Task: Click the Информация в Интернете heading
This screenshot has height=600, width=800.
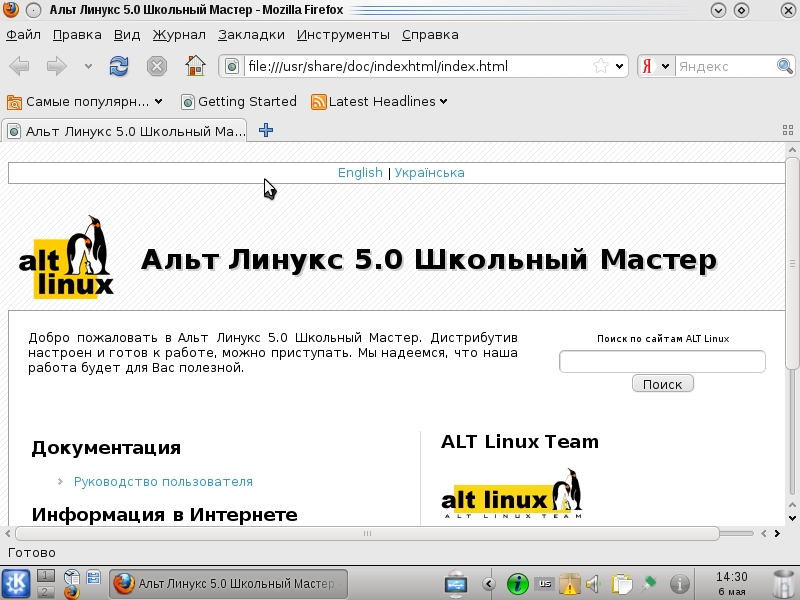Action: pyautogui.click(x=164, y=514)
